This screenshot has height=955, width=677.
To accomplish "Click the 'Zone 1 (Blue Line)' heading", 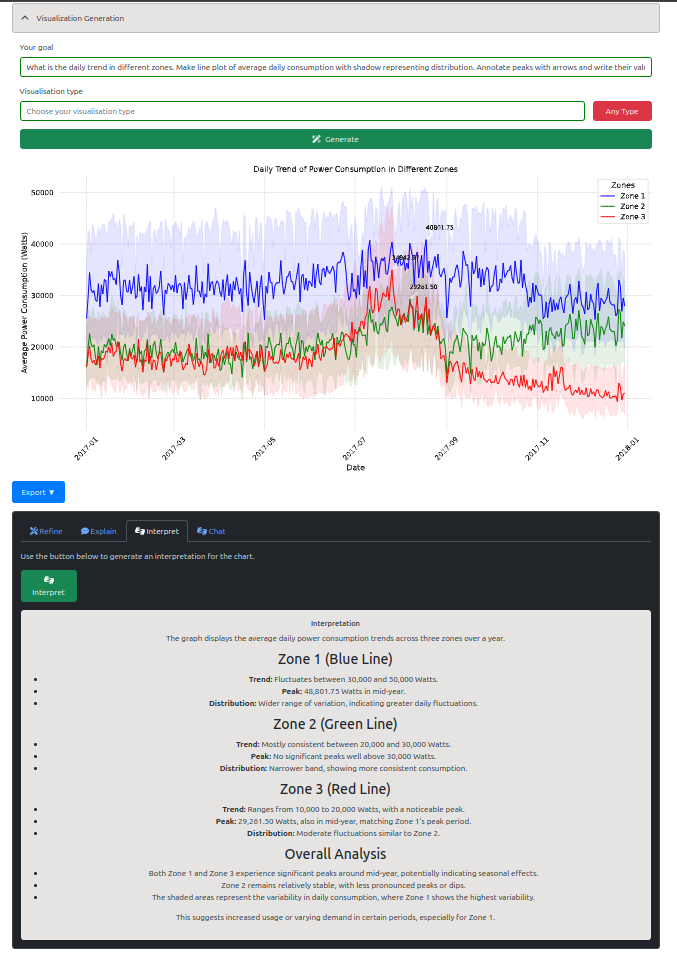I will (335, 659).
